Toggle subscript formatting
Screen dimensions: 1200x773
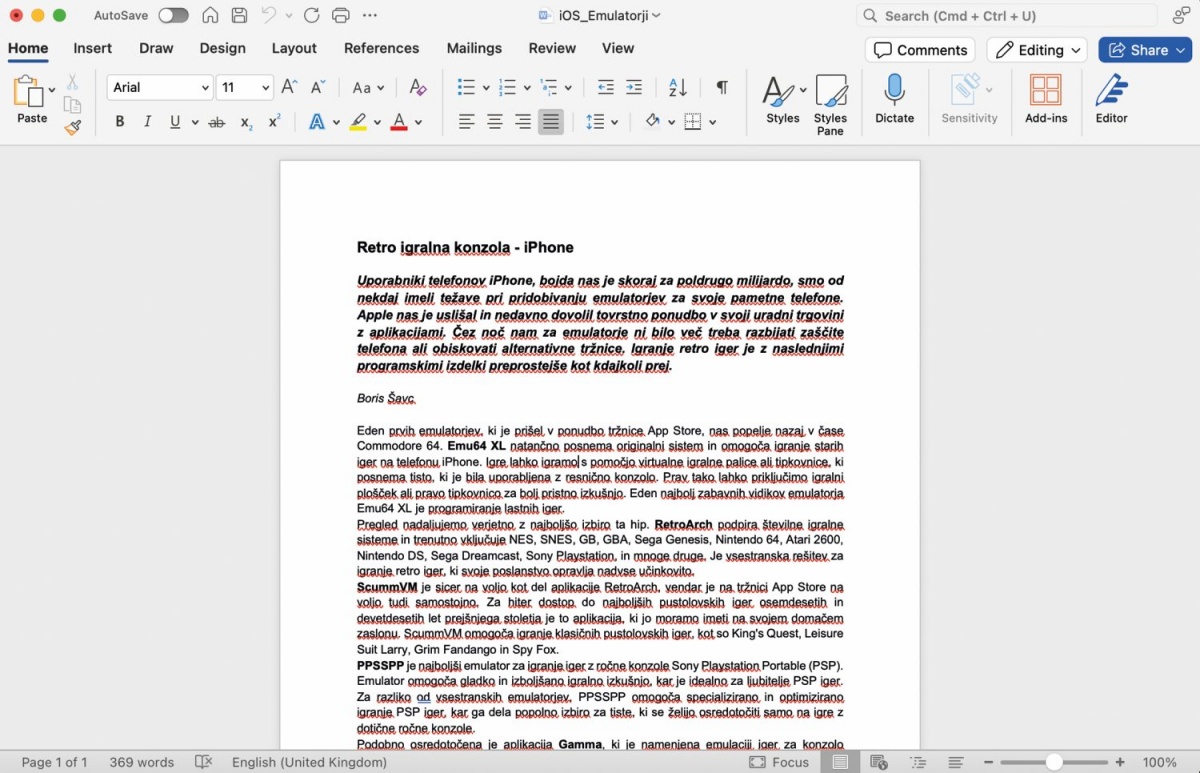[246, 122]
